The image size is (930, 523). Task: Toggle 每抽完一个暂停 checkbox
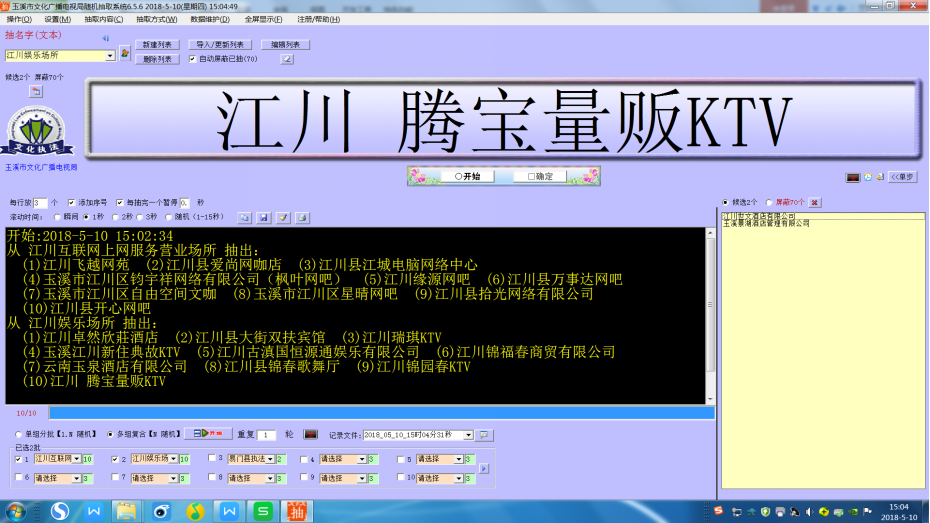120,202
